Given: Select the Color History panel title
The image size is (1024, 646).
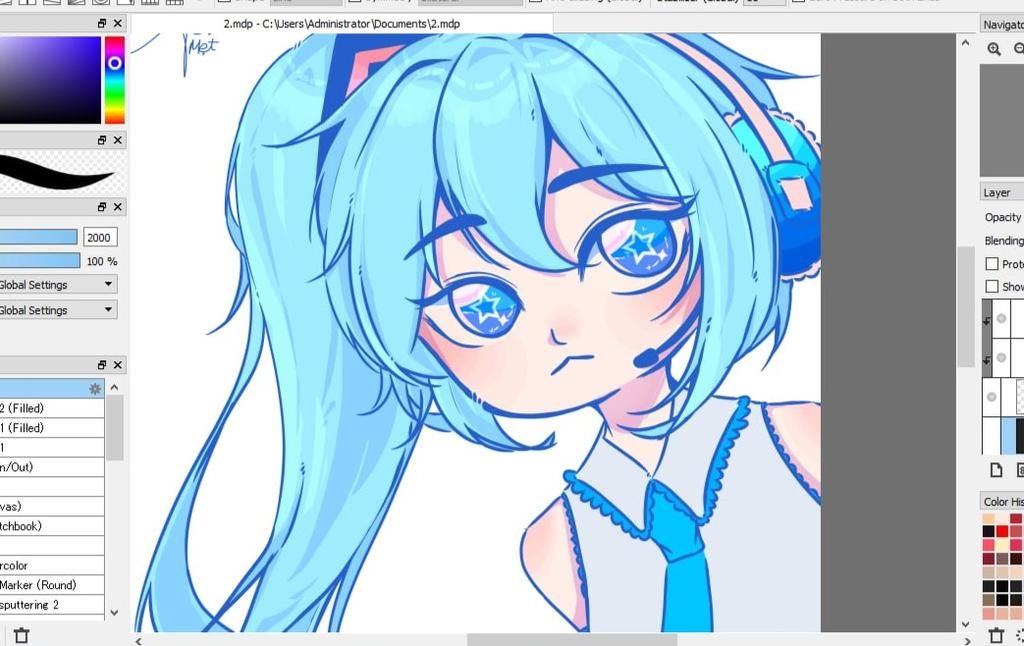Looking at the screenshot, I should [1003, 502].
